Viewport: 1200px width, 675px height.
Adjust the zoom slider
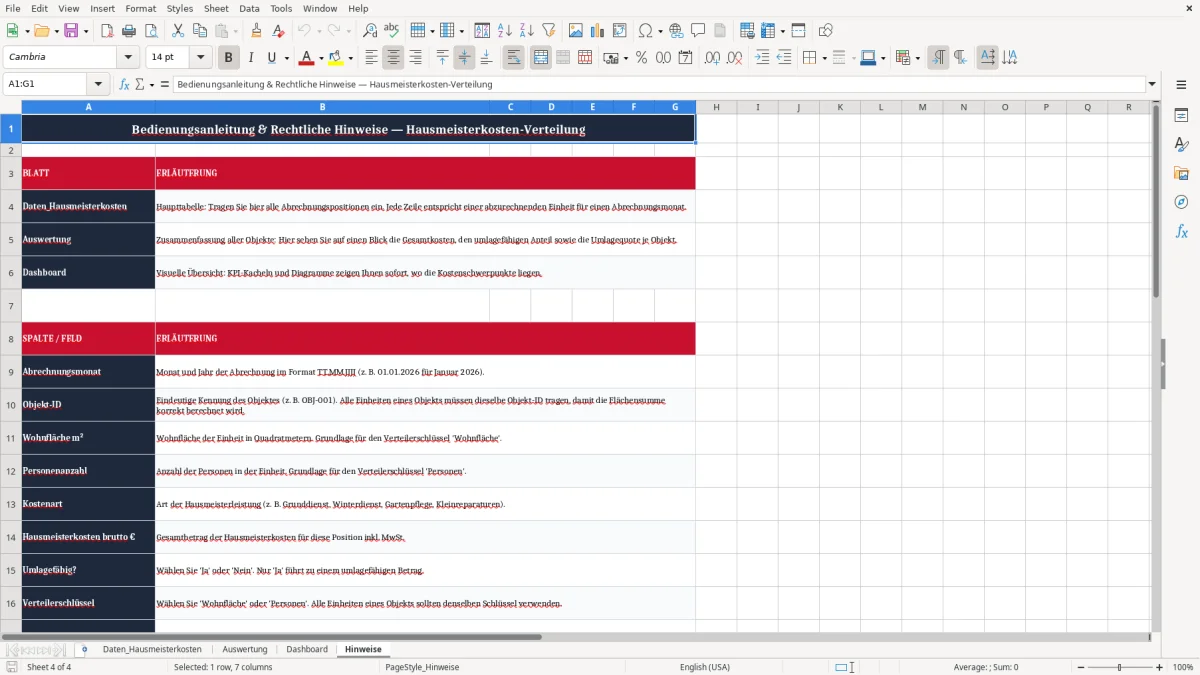coord(1119,667)
